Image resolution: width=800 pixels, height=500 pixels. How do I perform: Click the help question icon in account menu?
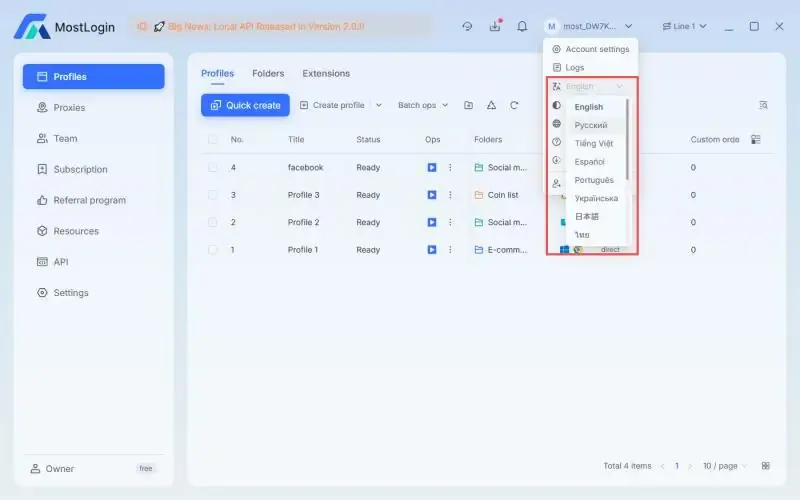click(x=557, y=142)
